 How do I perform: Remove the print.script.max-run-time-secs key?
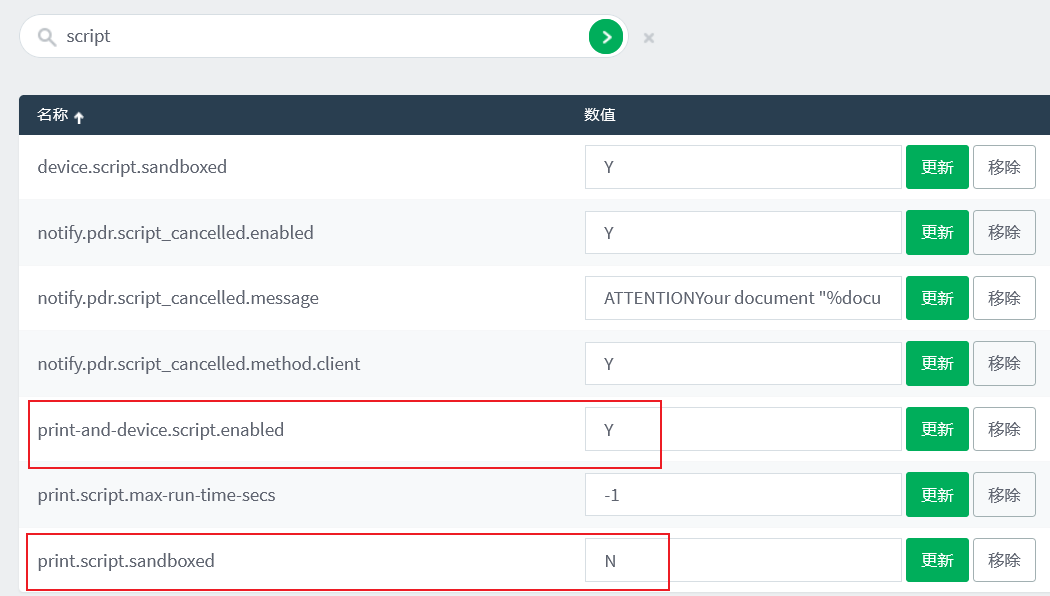tap(1004, 495)
